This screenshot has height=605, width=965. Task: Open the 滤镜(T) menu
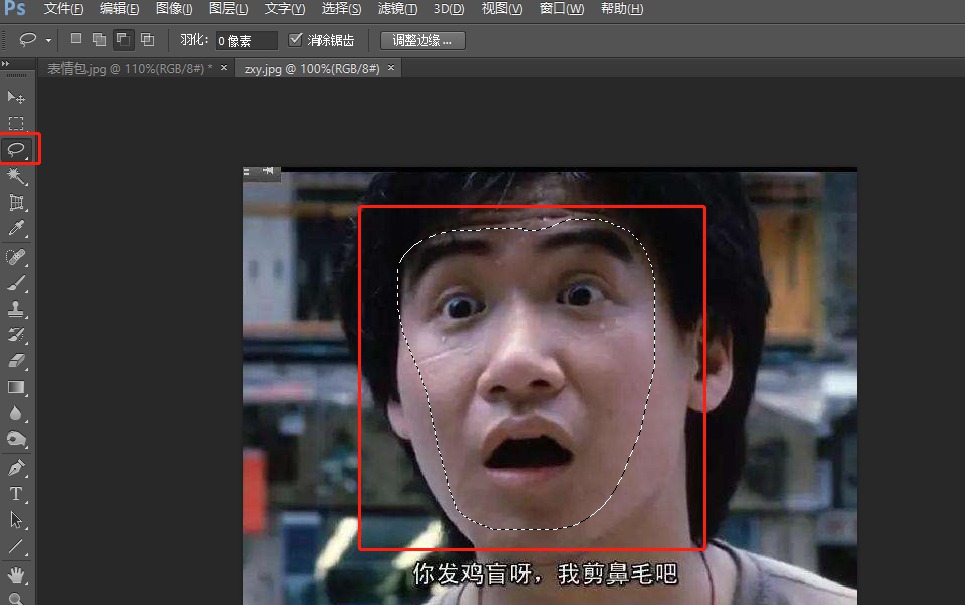(399, 9)
